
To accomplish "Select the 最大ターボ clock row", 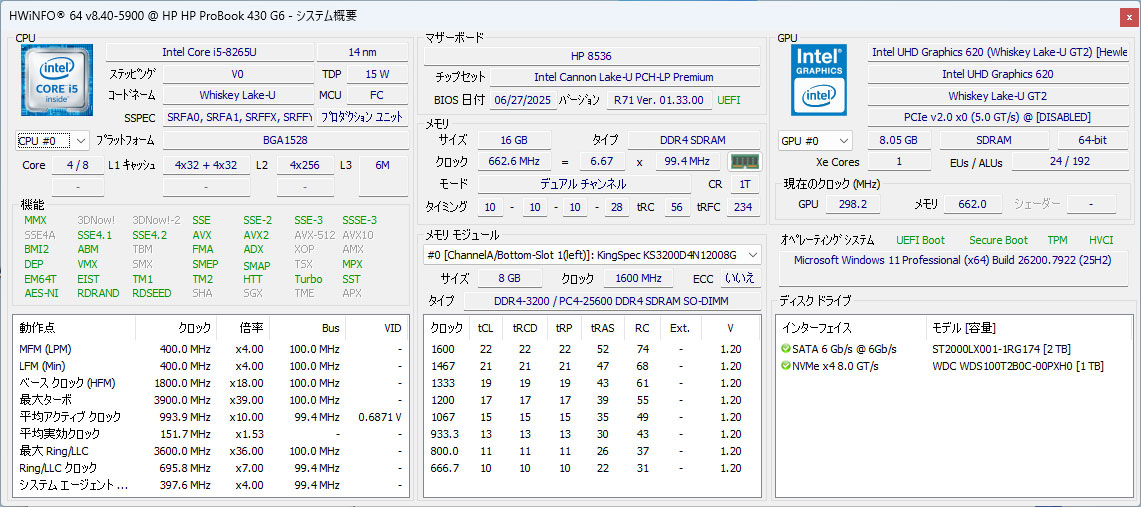I will tap(210, 399).
